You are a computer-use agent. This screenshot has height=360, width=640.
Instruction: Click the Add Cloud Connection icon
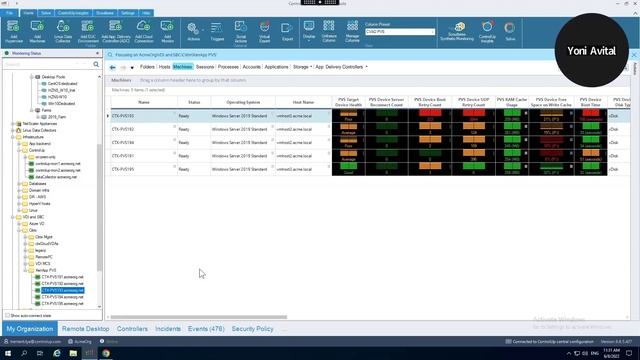(x=144, y=31)
